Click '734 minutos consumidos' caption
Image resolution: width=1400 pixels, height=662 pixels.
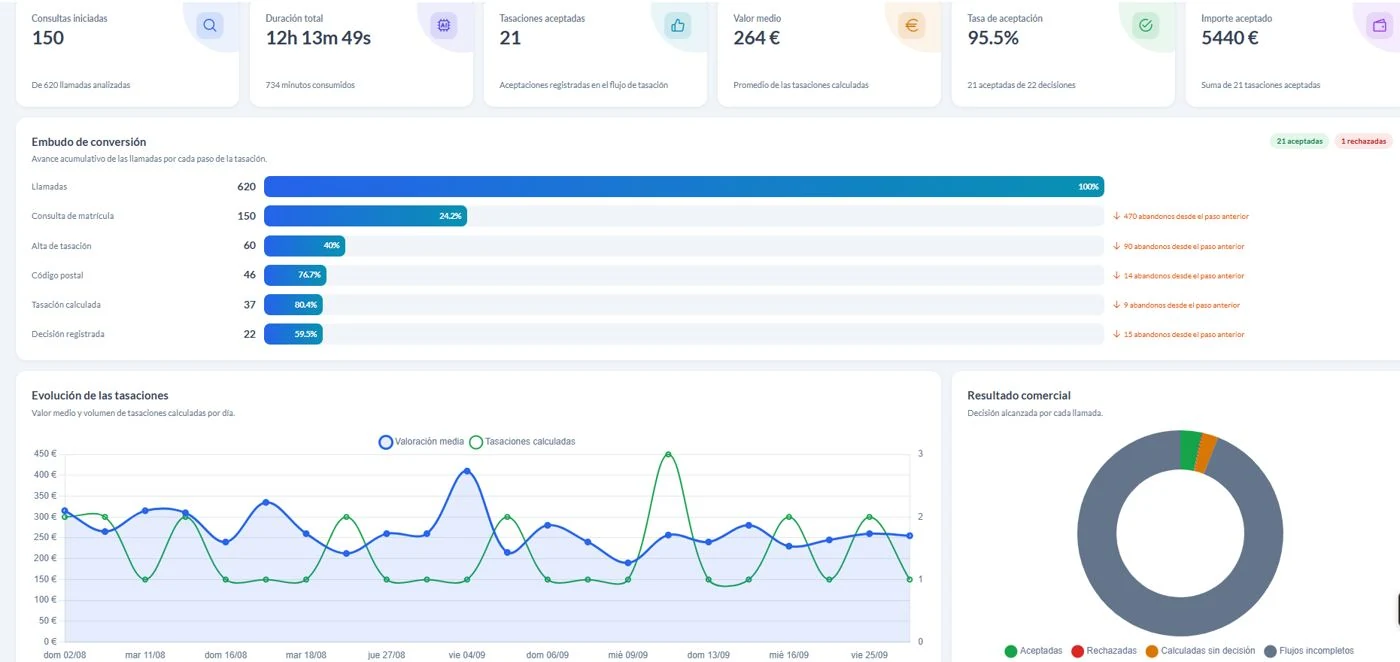click(x=310, y=85)
